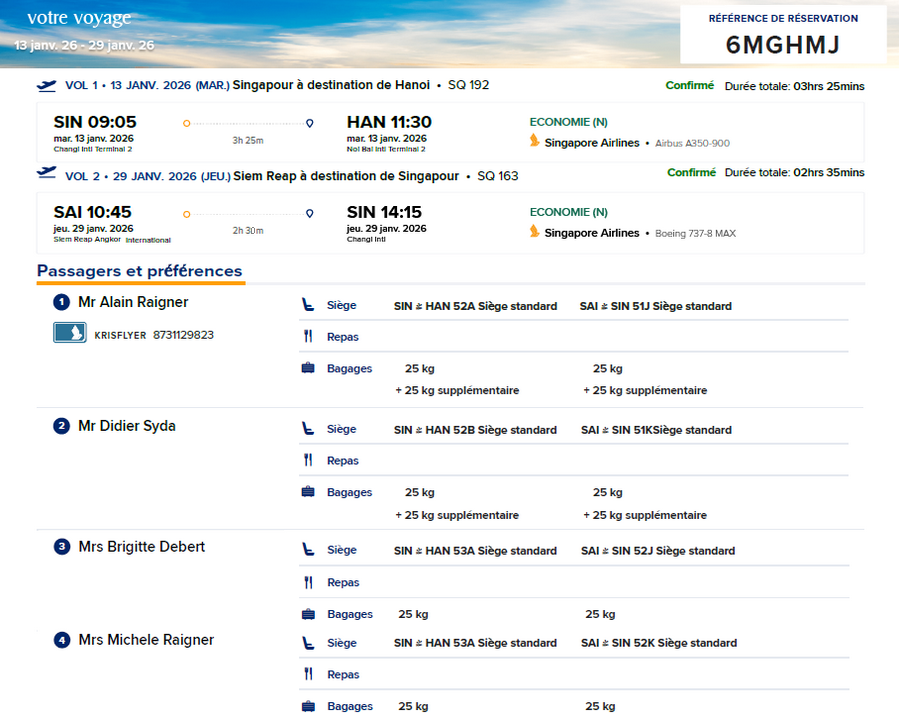Click the SAI 10:45 departure time
The width and height of the screenshot is (899, 720).
click(92, 212)
